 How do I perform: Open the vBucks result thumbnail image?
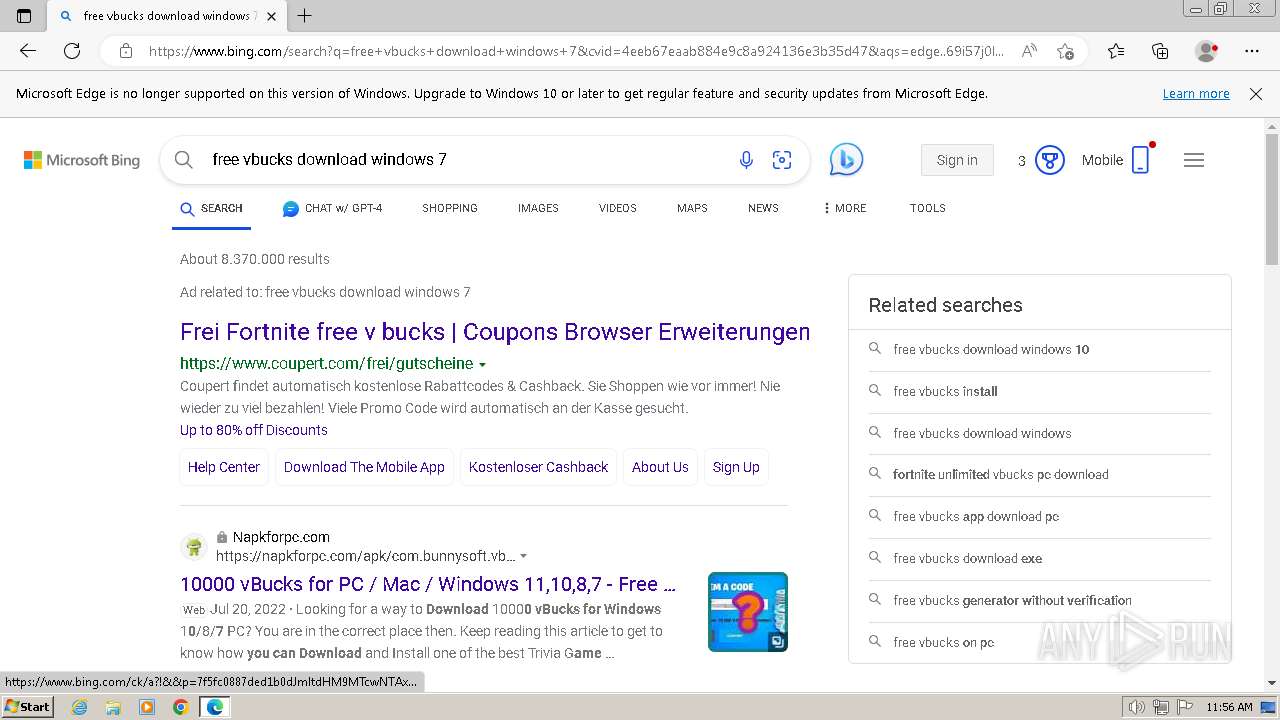point(748,612)
